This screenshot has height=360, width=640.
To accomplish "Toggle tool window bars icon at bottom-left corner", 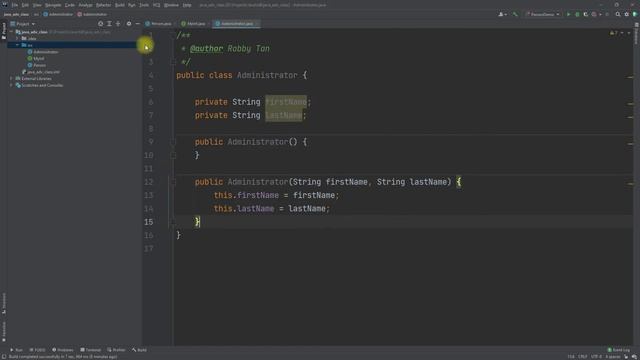I will coord(4,357).
